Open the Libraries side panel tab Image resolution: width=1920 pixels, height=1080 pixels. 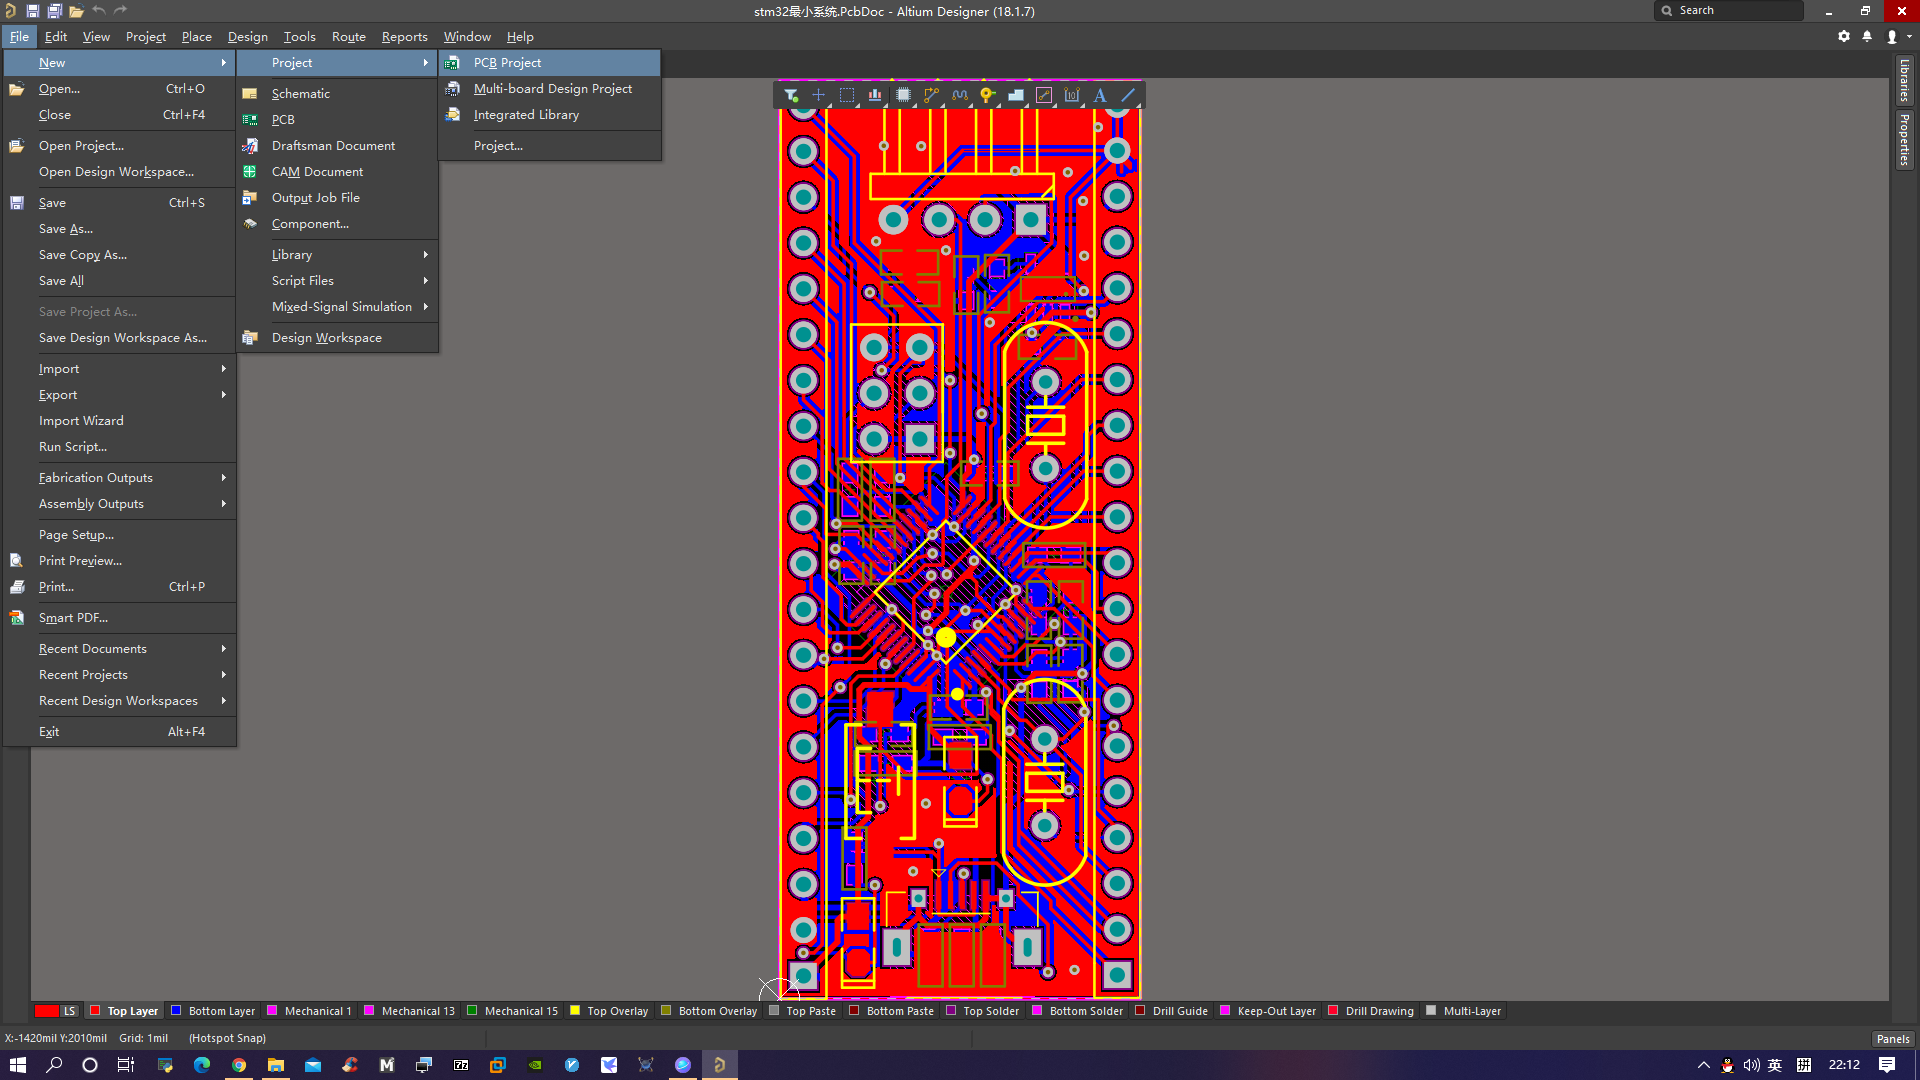(x=1904, y=79)
